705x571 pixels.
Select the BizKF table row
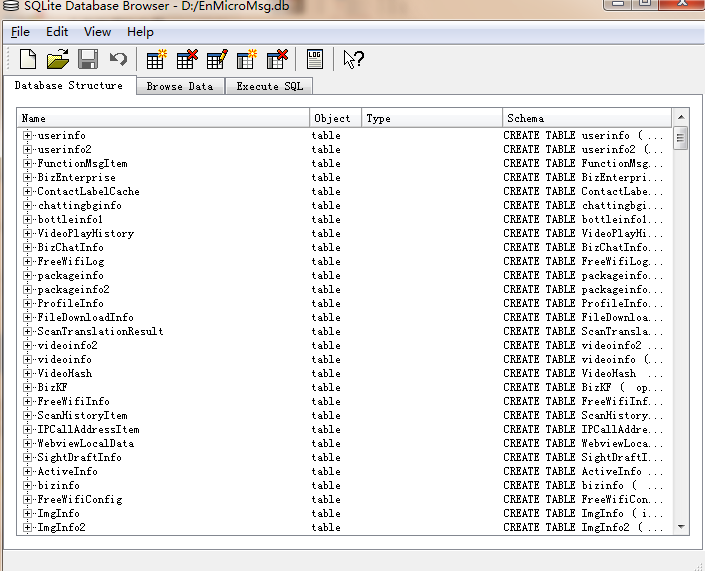(x=344, y=387)
